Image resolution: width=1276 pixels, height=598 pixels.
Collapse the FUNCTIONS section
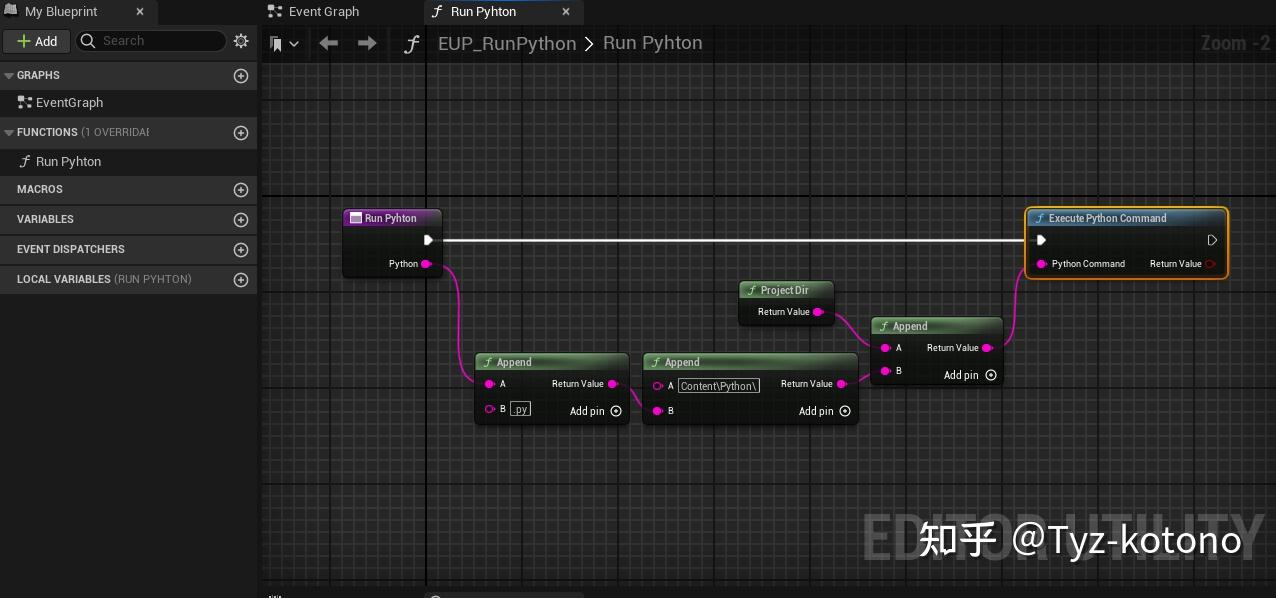[8, 132]
